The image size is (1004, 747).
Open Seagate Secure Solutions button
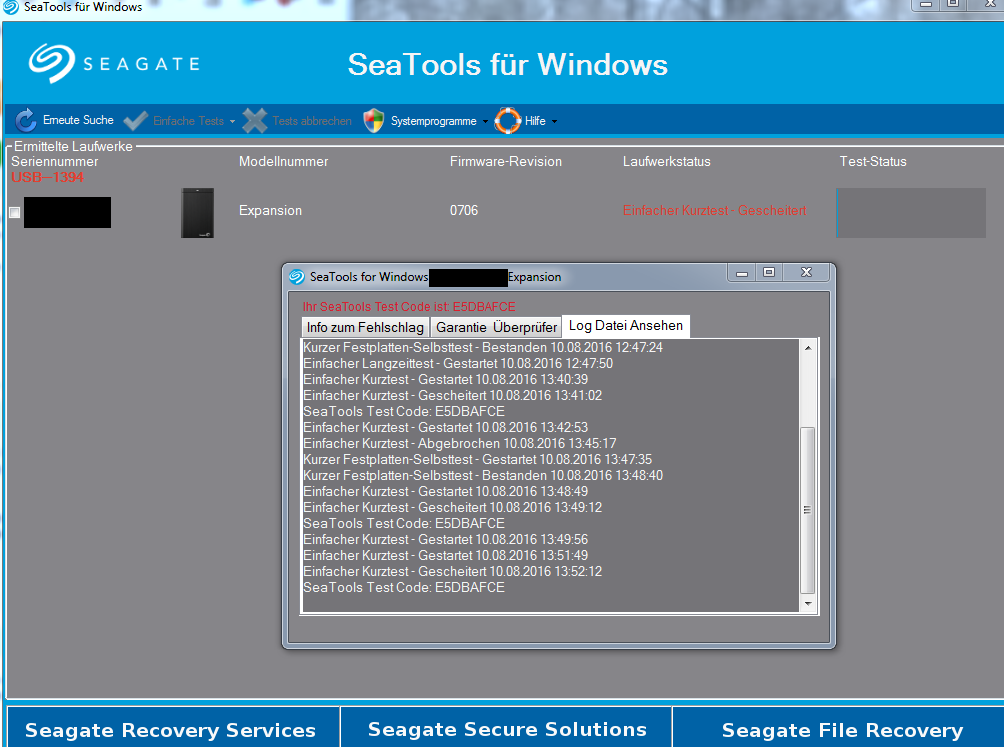[506, 727]
